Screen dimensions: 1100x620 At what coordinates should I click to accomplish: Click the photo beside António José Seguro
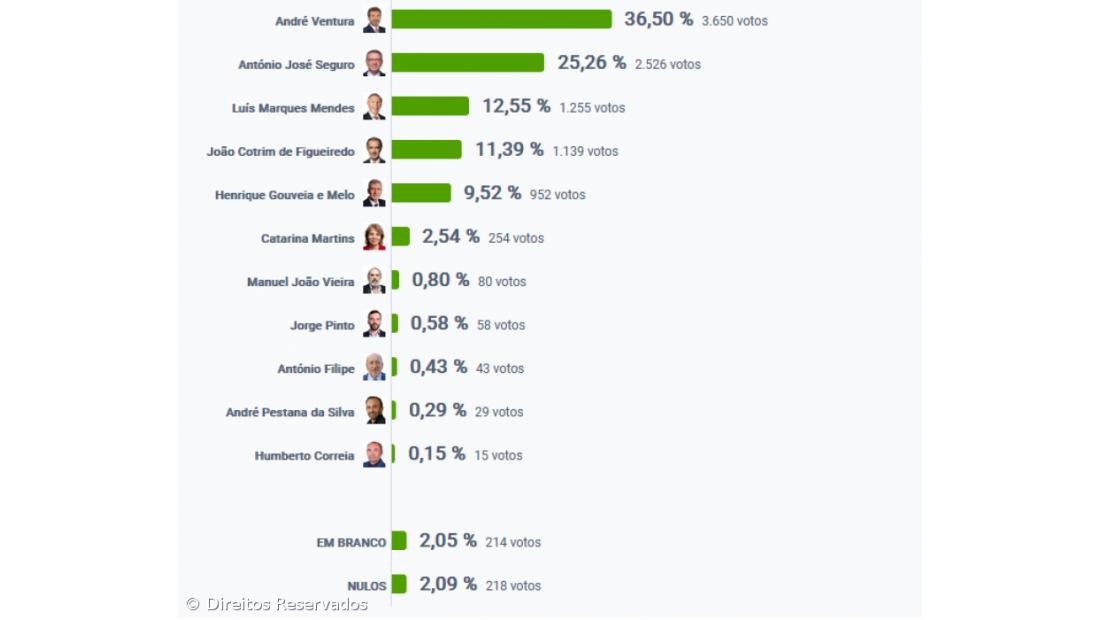pos(374,63)
